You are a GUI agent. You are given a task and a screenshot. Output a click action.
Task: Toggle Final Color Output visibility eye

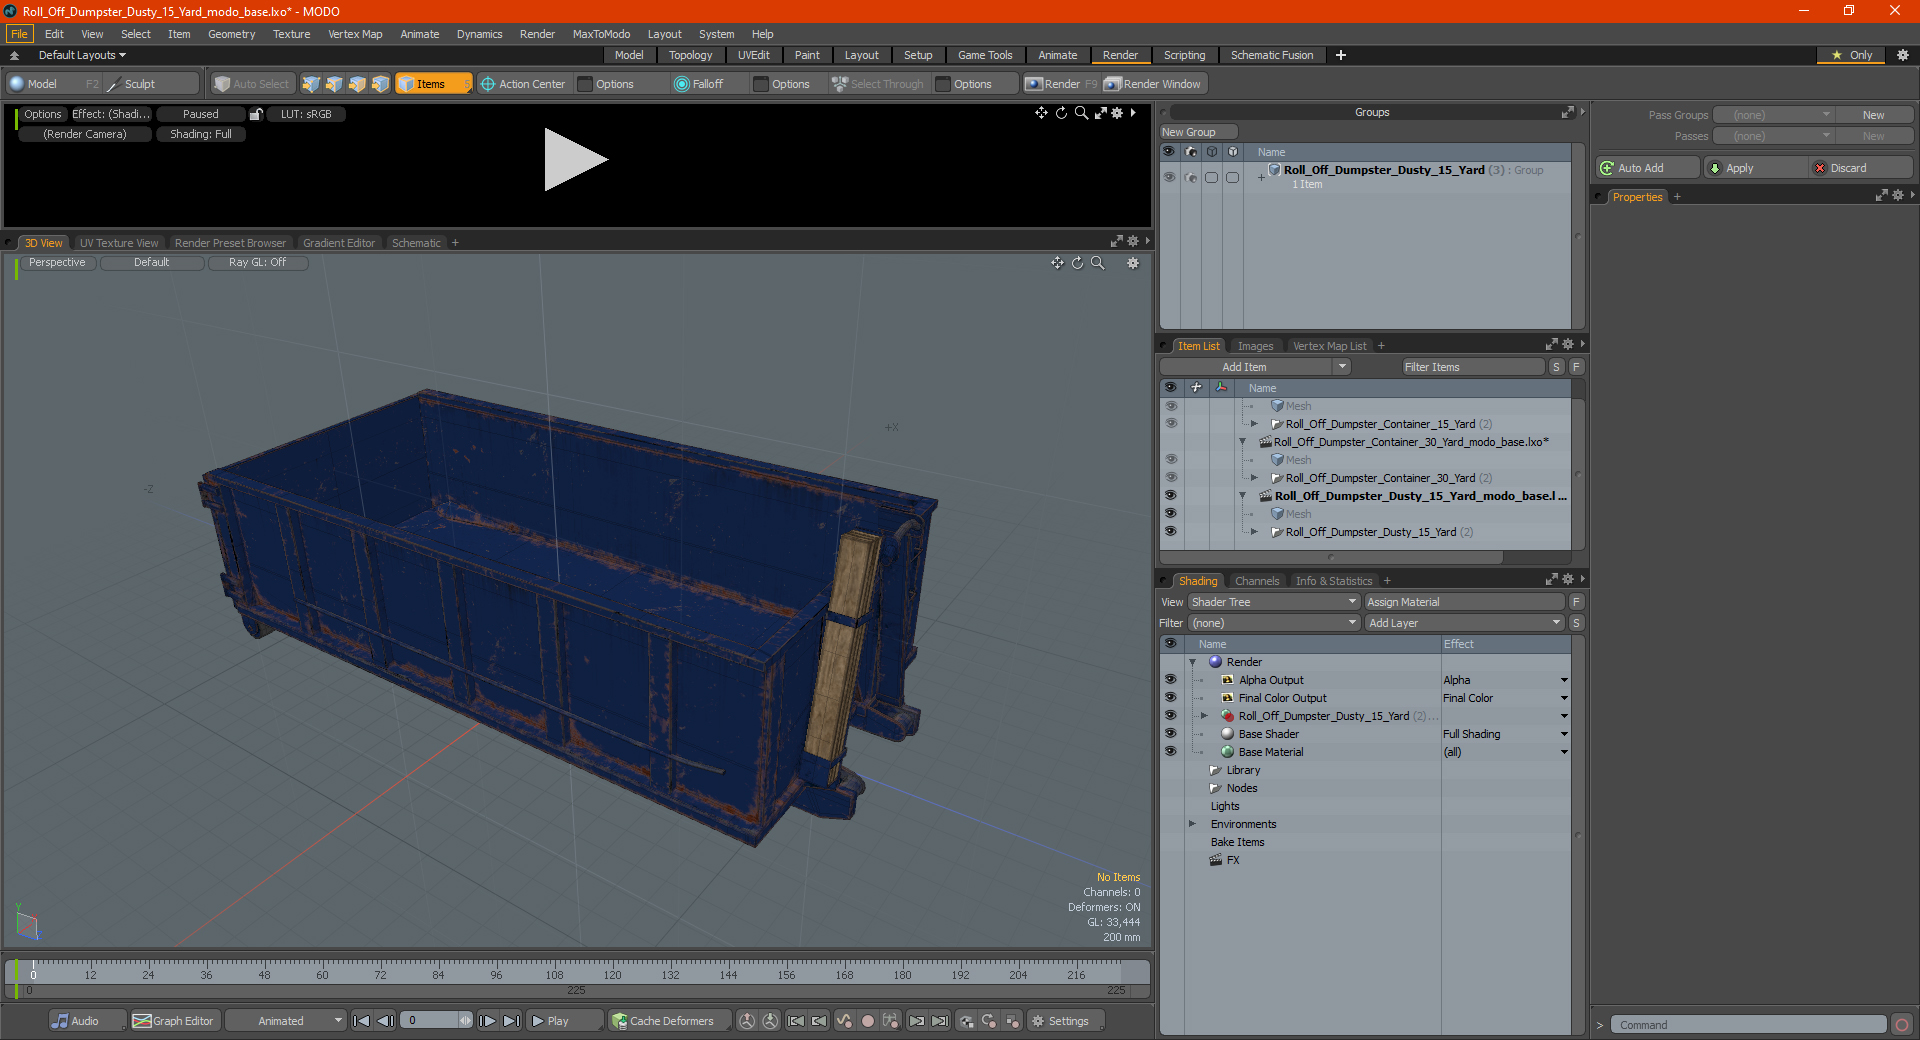[x=1170, y=698]
